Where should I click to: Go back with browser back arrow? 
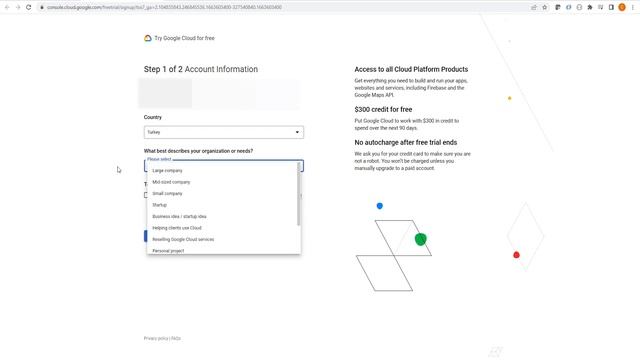click(x=7, y=7)
